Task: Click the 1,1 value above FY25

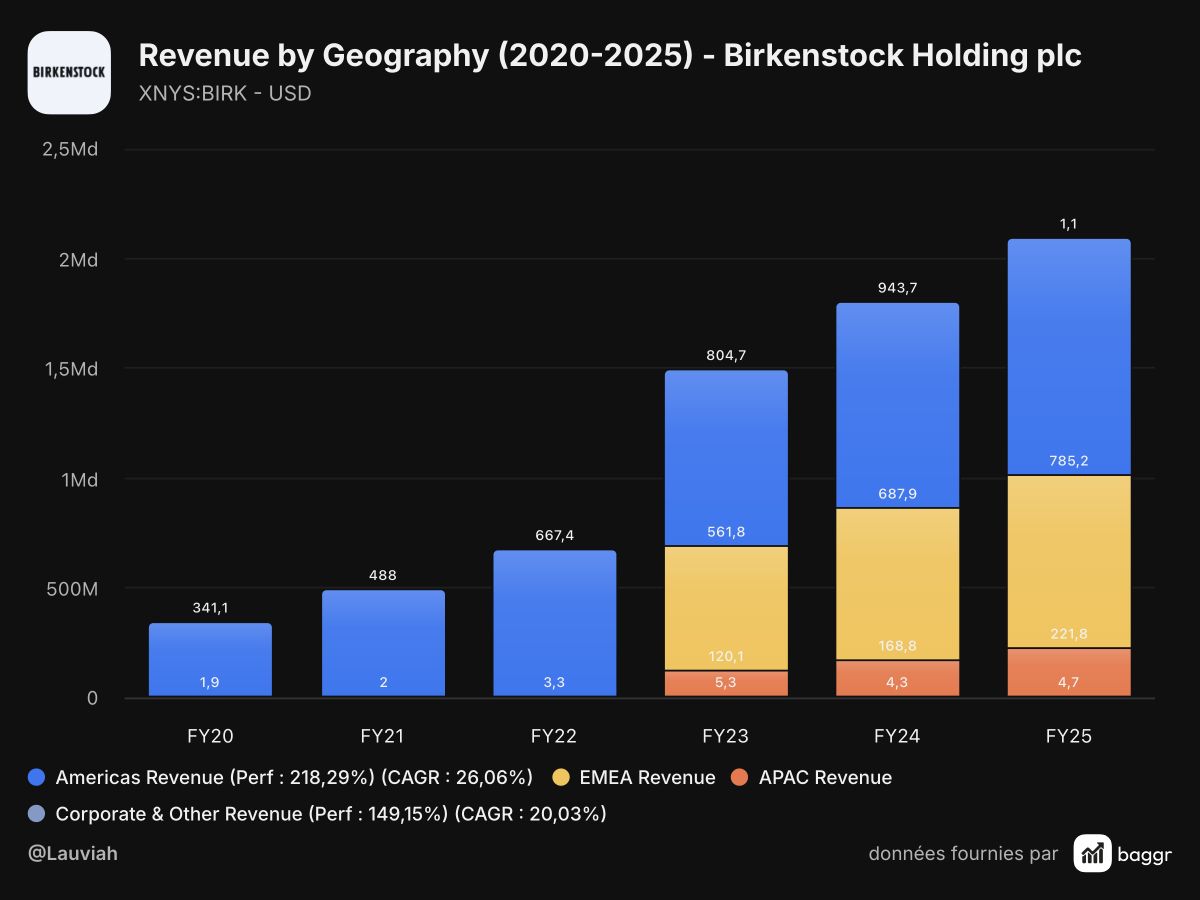Action: click(1069, 224)
